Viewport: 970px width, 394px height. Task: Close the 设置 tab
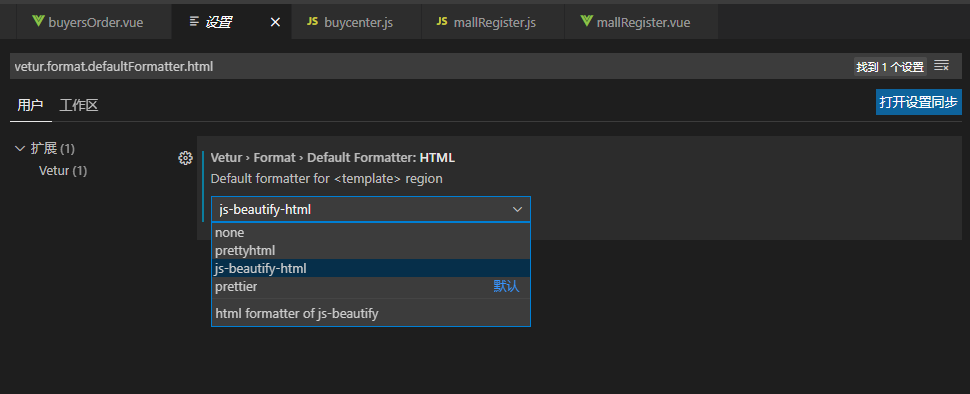(276, 22)
